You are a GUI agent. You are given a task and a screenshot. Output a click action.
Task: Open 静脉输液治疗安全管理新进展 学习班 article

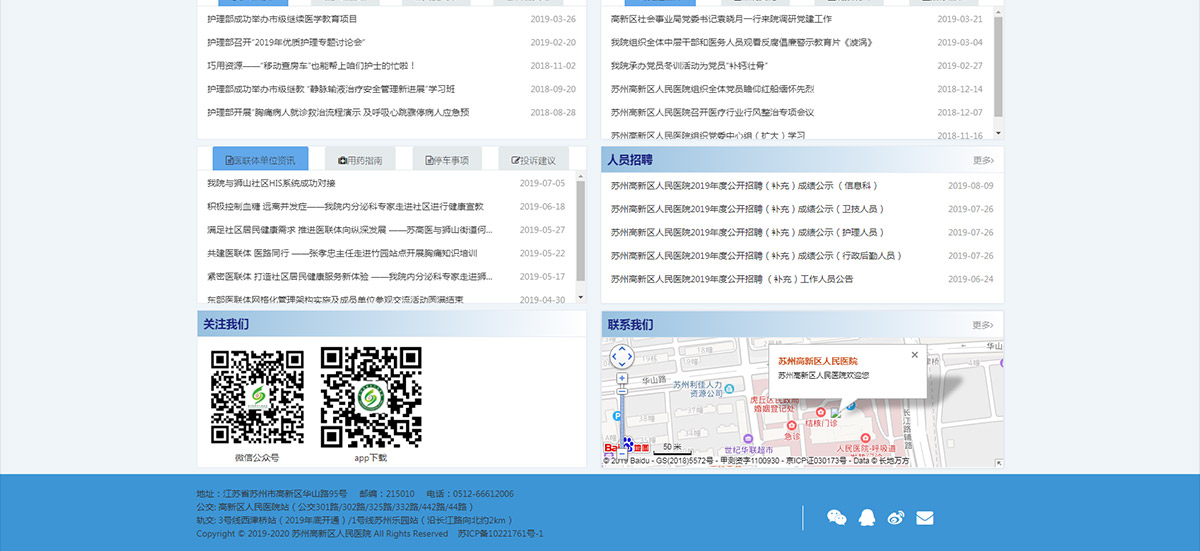tap(331, 89)
